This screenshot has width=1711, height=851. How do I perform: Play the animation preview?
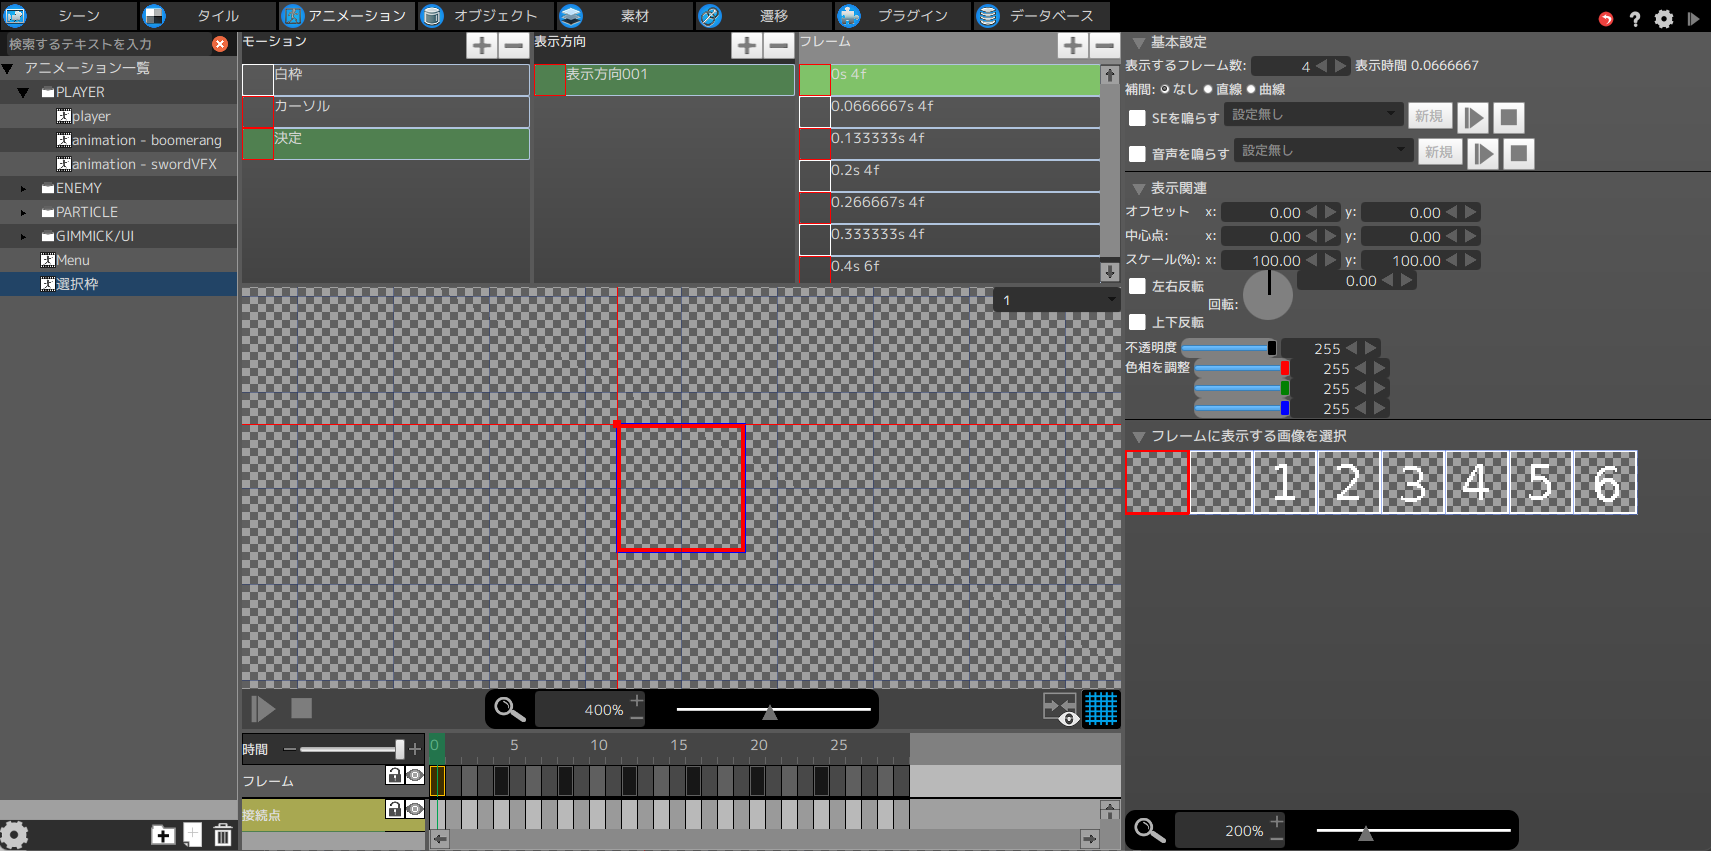[x=263, y=709]
